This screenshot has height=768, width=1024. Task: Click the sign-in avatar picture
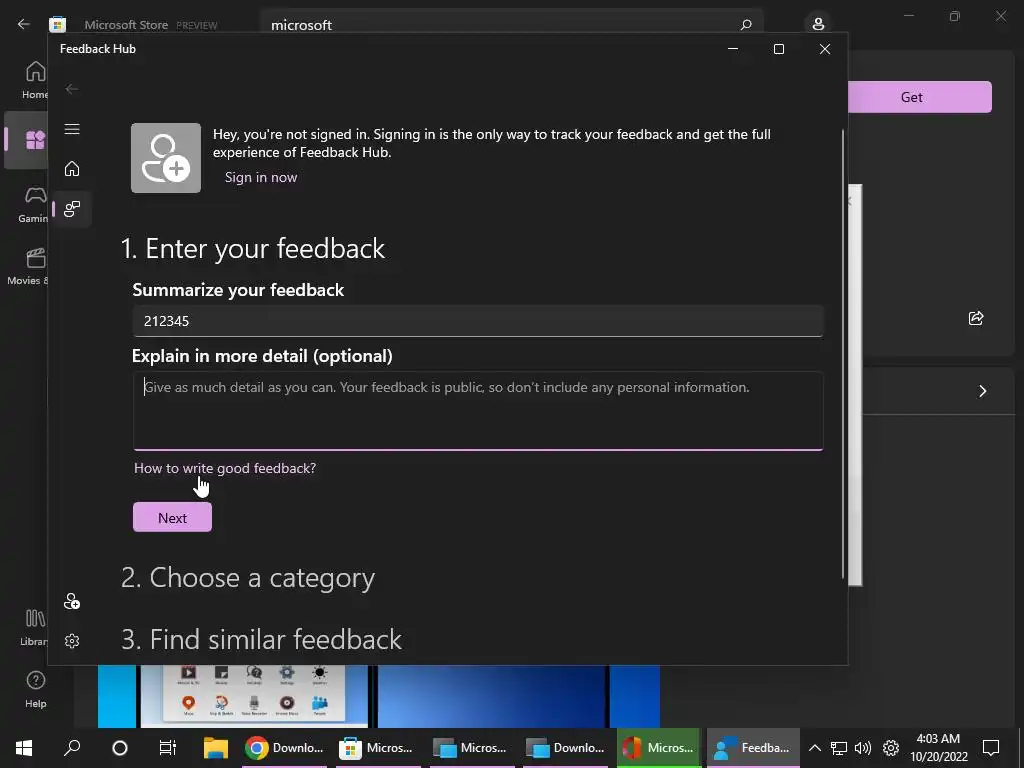[166, 158]
